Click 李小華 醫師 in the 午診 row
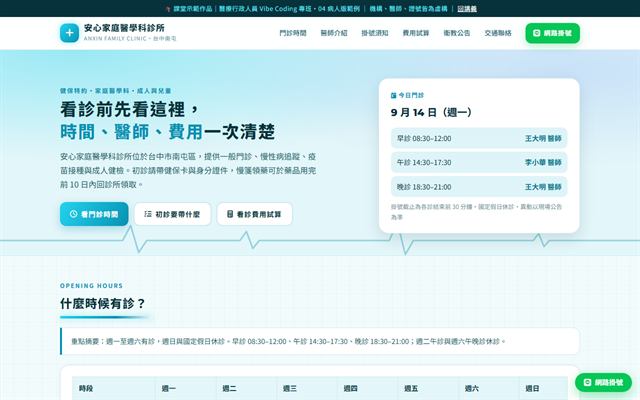 coord(543,162)
